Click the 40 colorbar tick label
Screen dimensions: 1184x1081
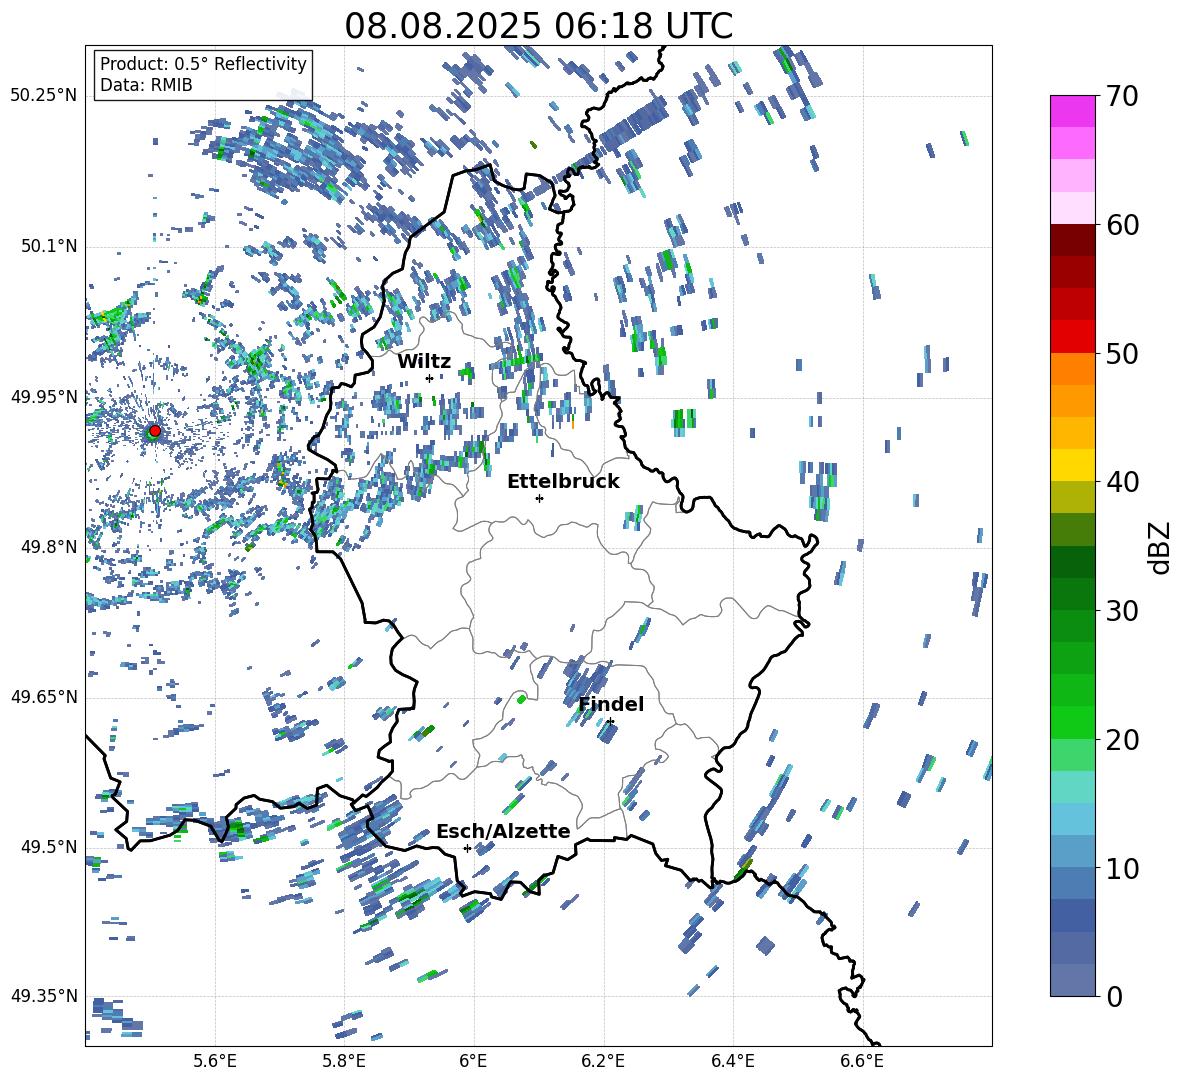tap(1122, 482)
